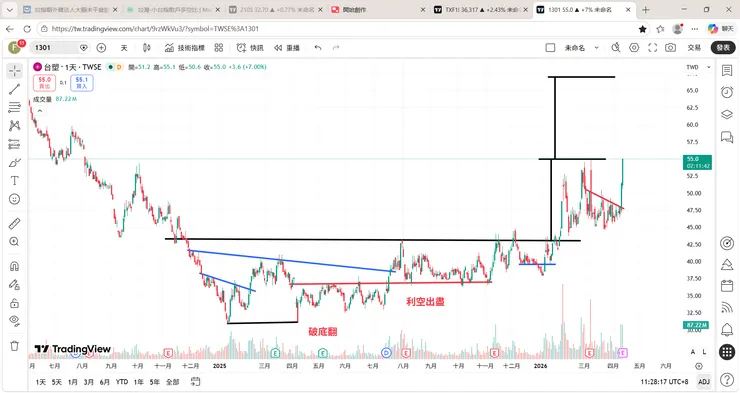Open the pattern drawing tools

[x=15, y=125]
